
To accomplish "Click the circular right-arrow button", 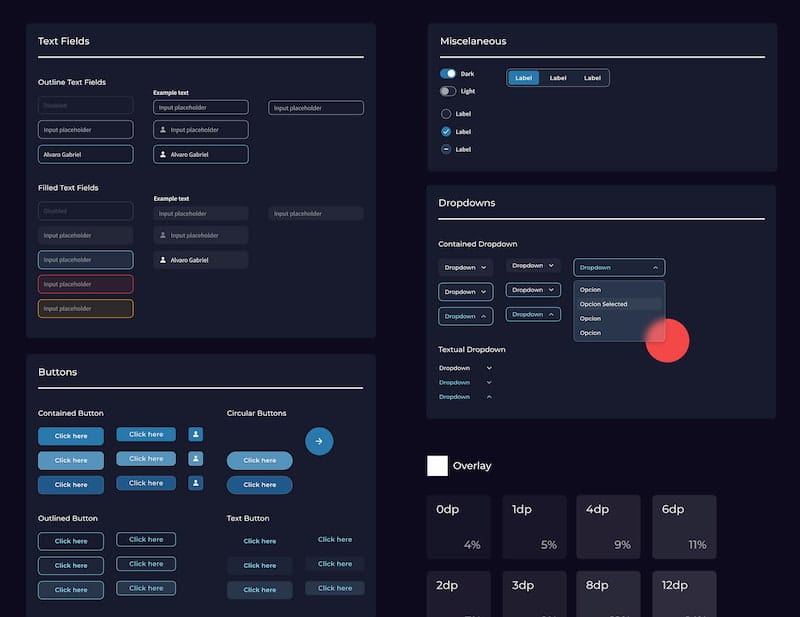I will coord(319,441).
